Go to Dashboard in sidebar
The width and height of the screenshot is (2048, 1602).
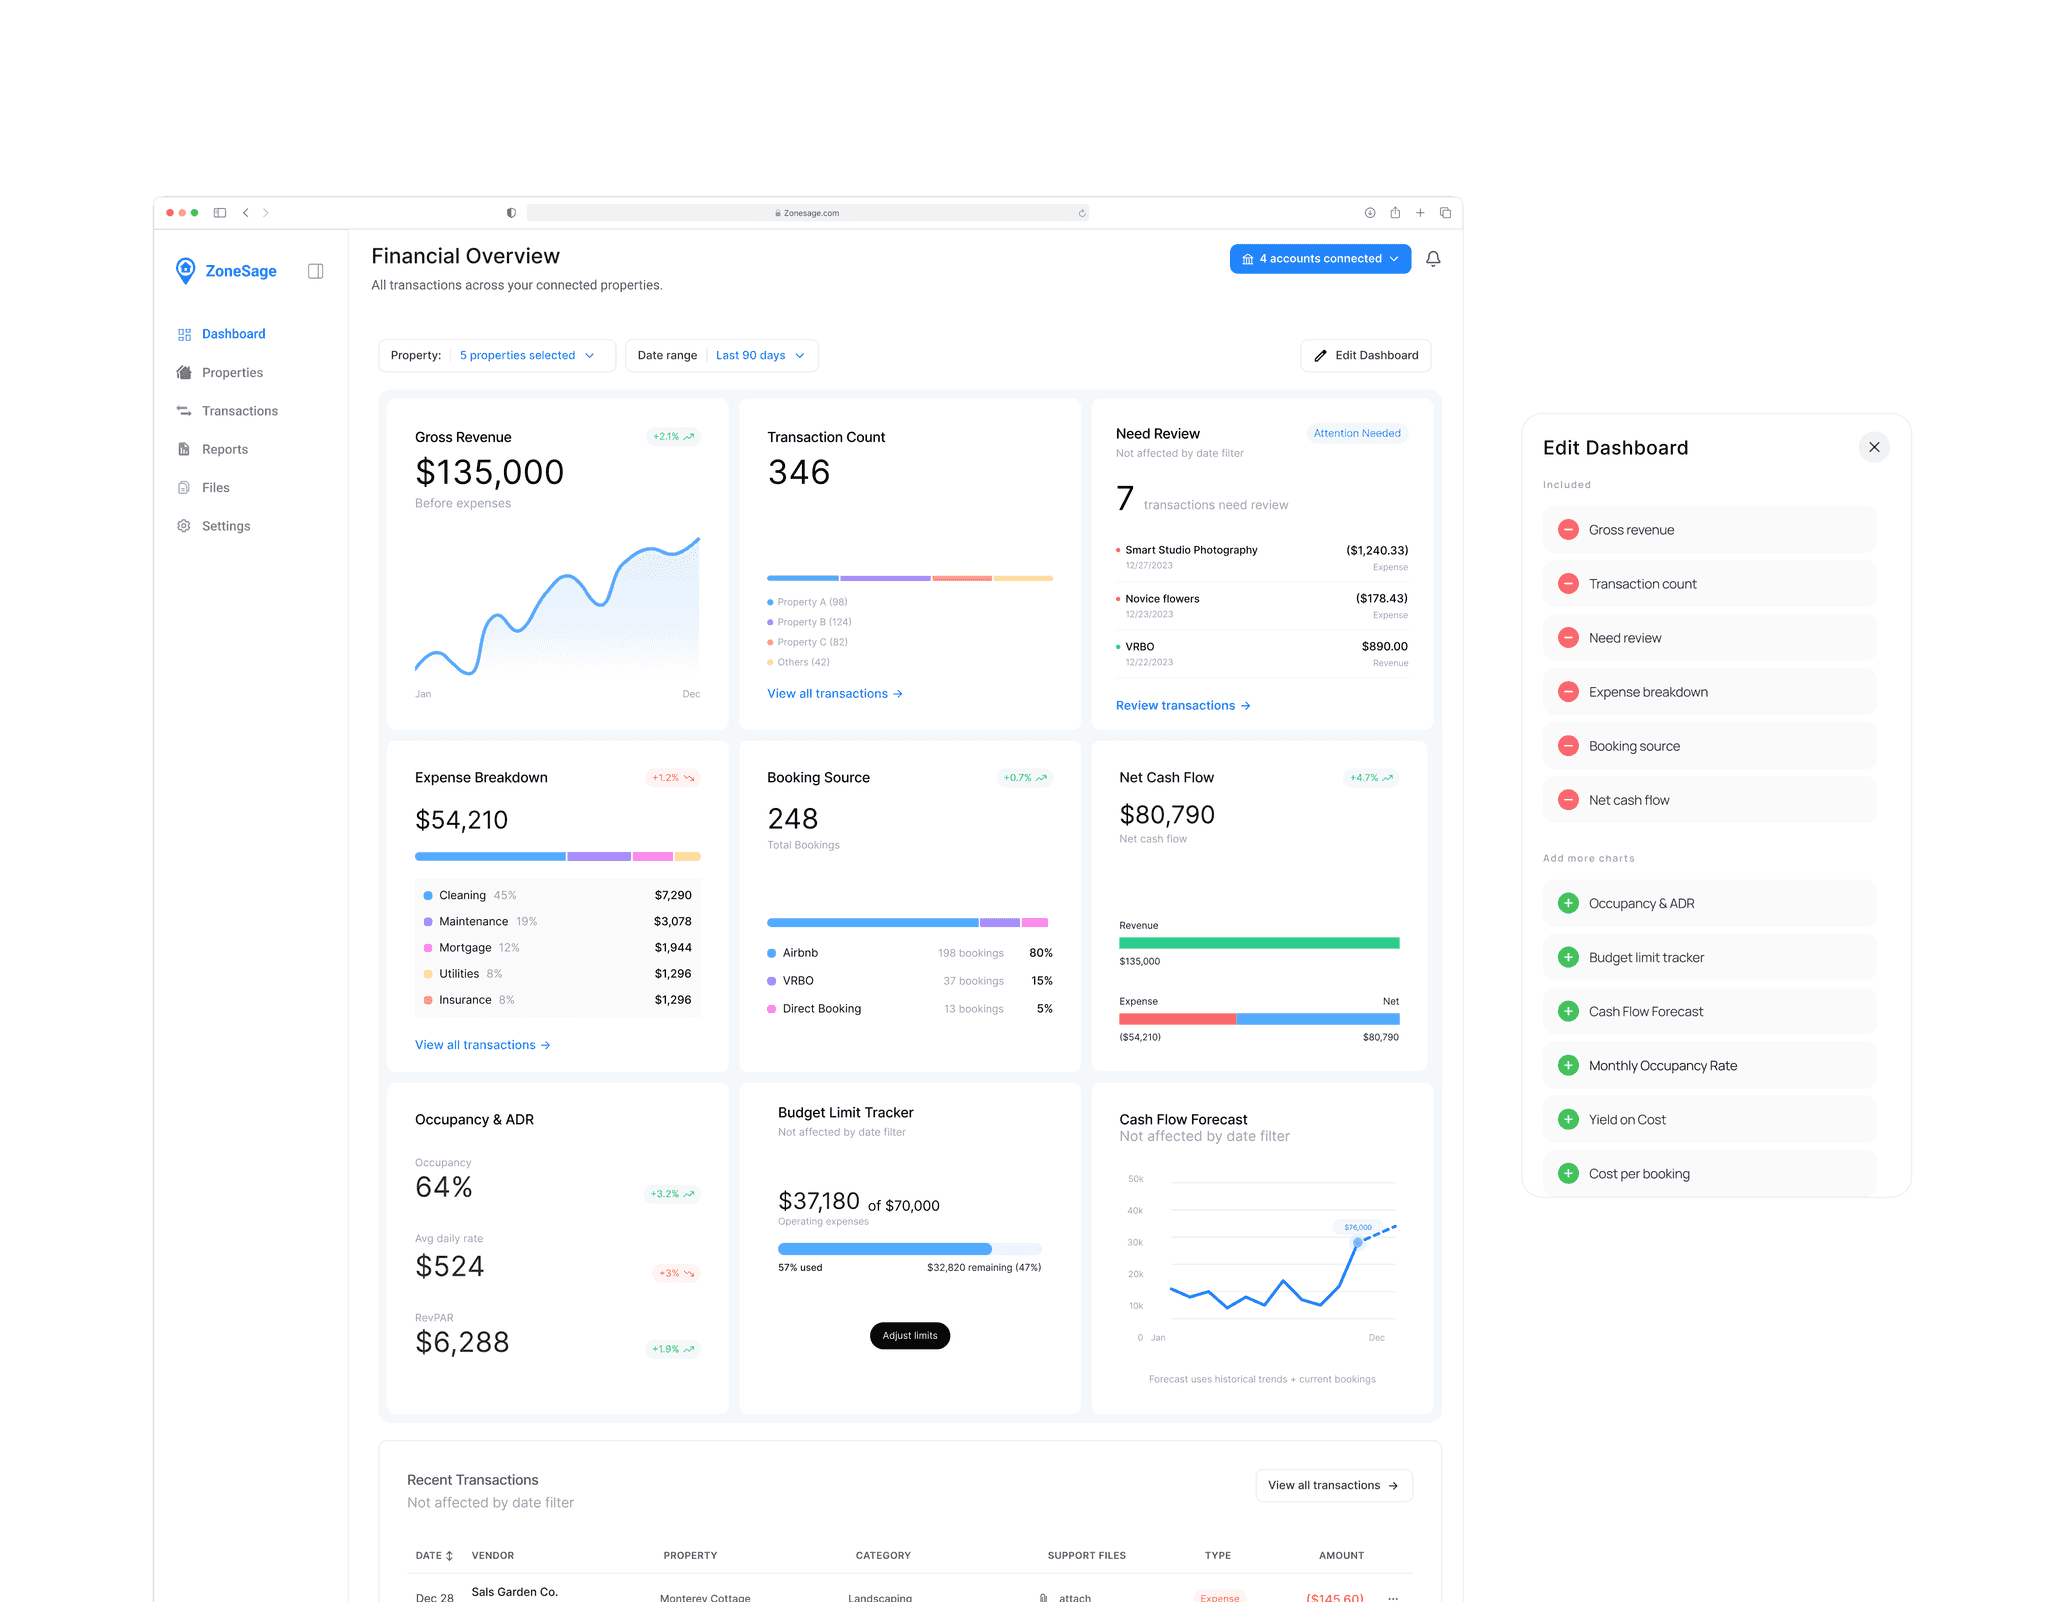pyautogui.click(x=221, y=334)
